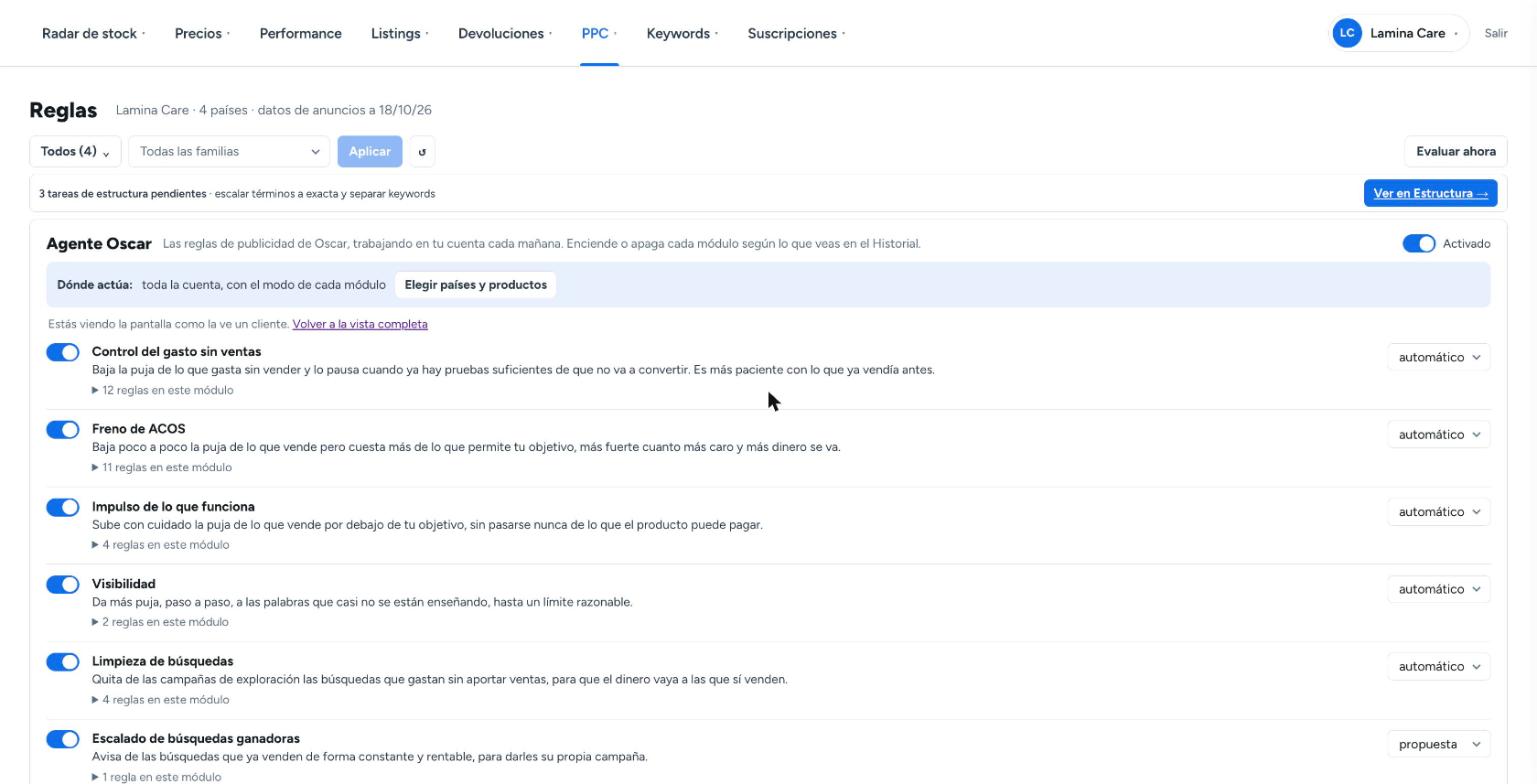This screenshot has height=784, width=1537.
Task: Toggle the Freno de ACOS module
Action: (x=63, y=430)
